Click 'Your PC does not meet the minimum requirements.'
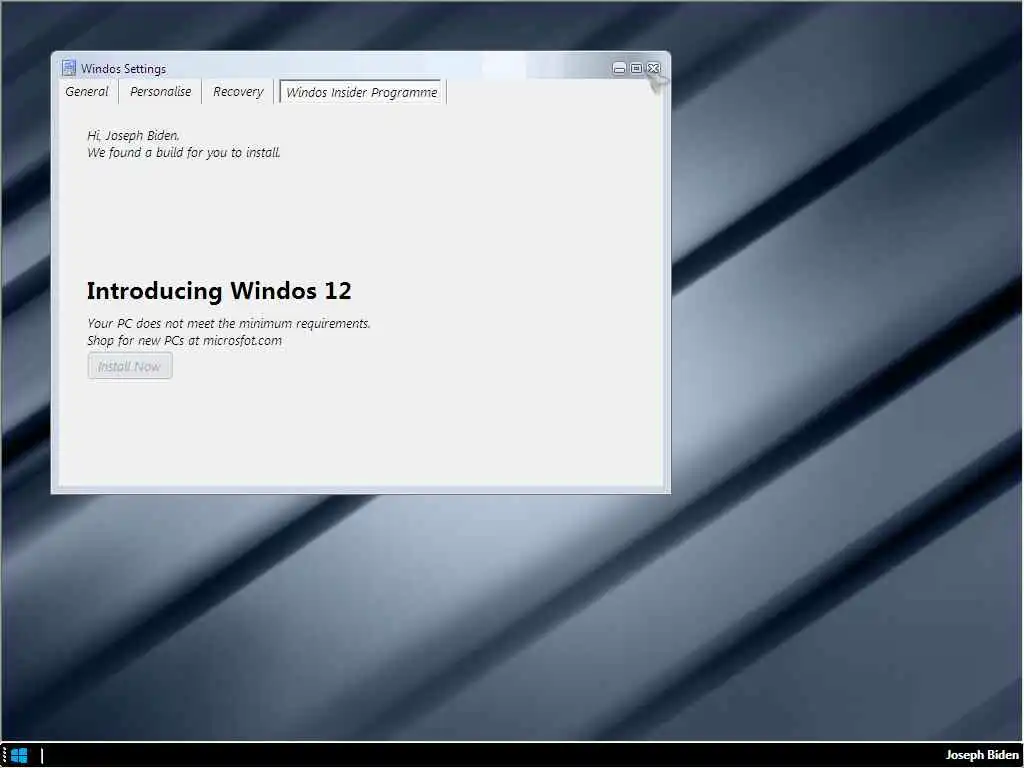The image size is (1024, 768). 229,323
